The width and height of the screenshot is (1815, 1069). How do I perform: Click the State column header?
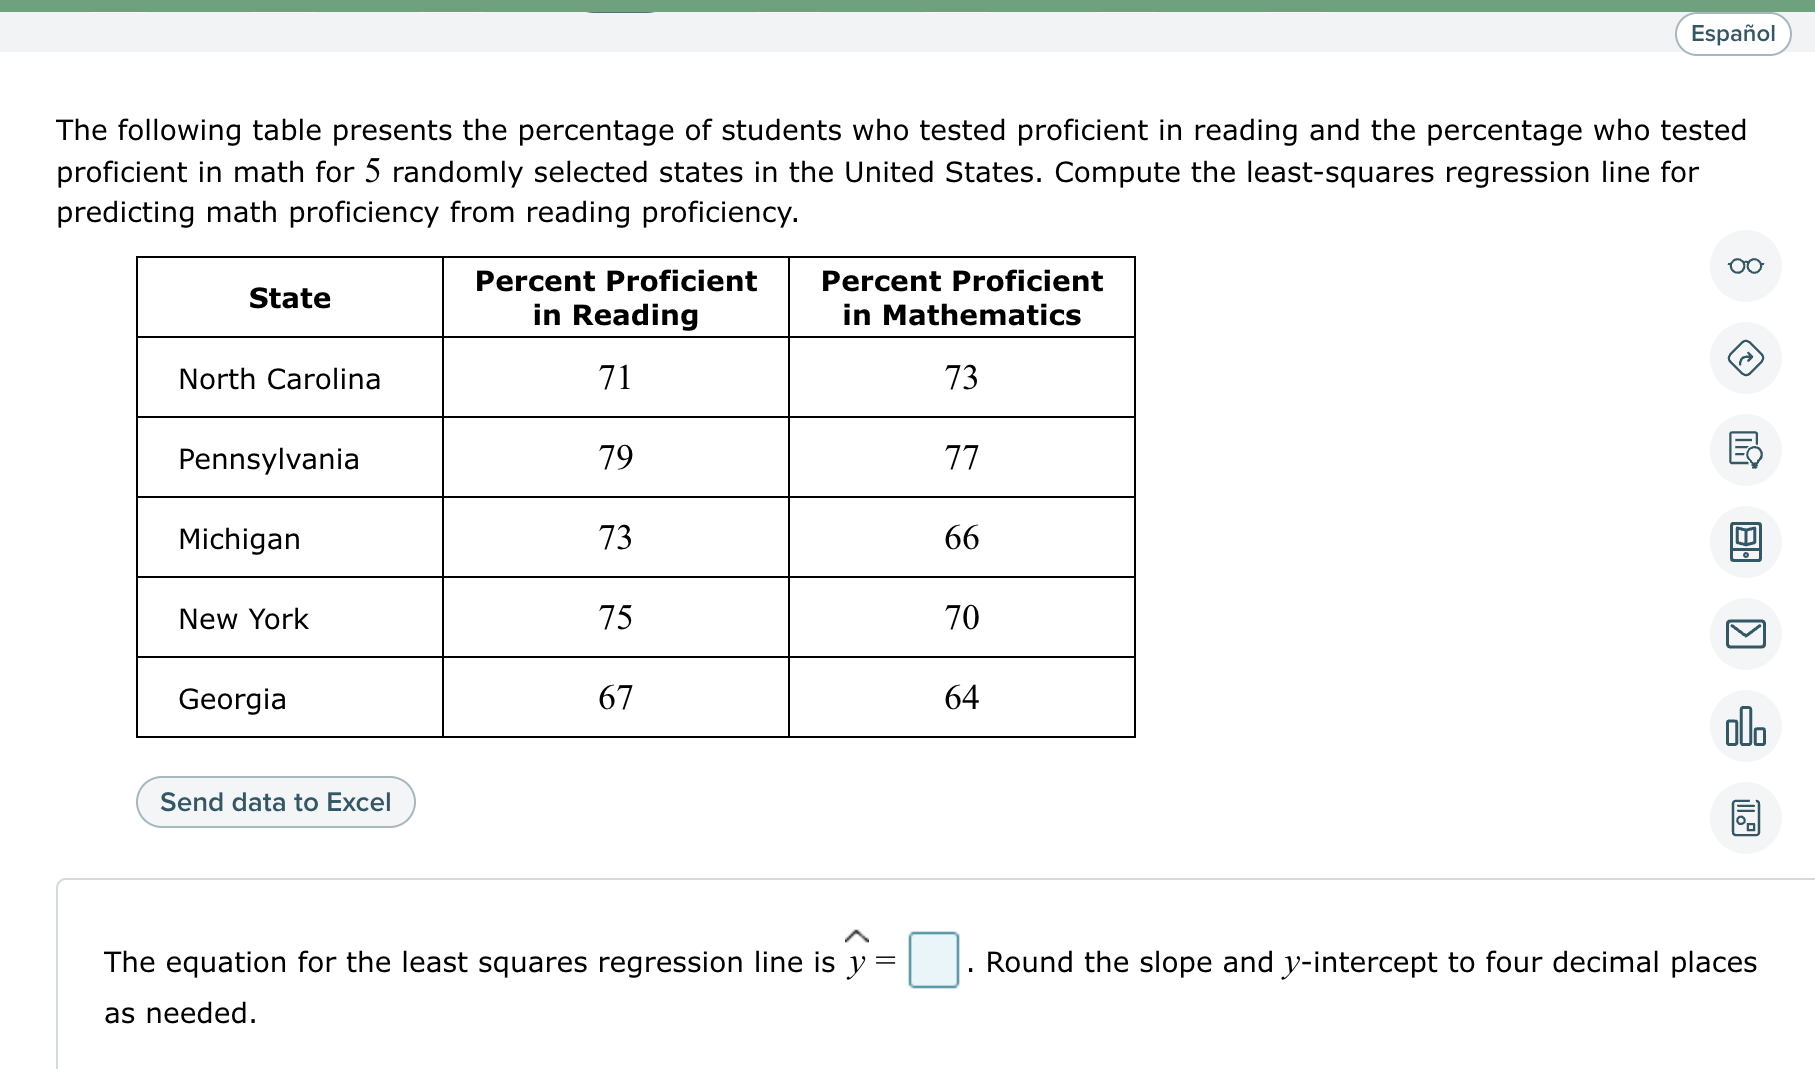point(289,297)
